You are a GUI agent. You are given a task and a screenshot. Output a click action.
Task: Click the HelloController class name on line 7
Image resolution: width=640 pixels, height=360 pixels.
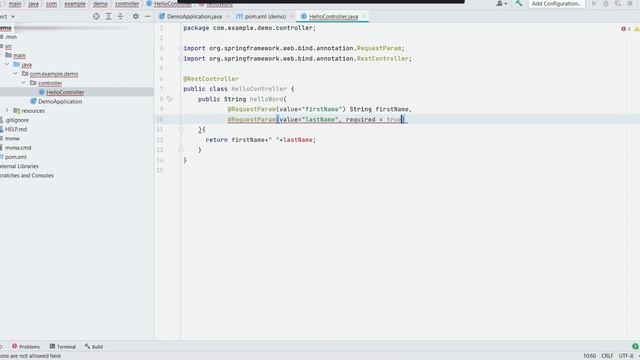[259, 89]
